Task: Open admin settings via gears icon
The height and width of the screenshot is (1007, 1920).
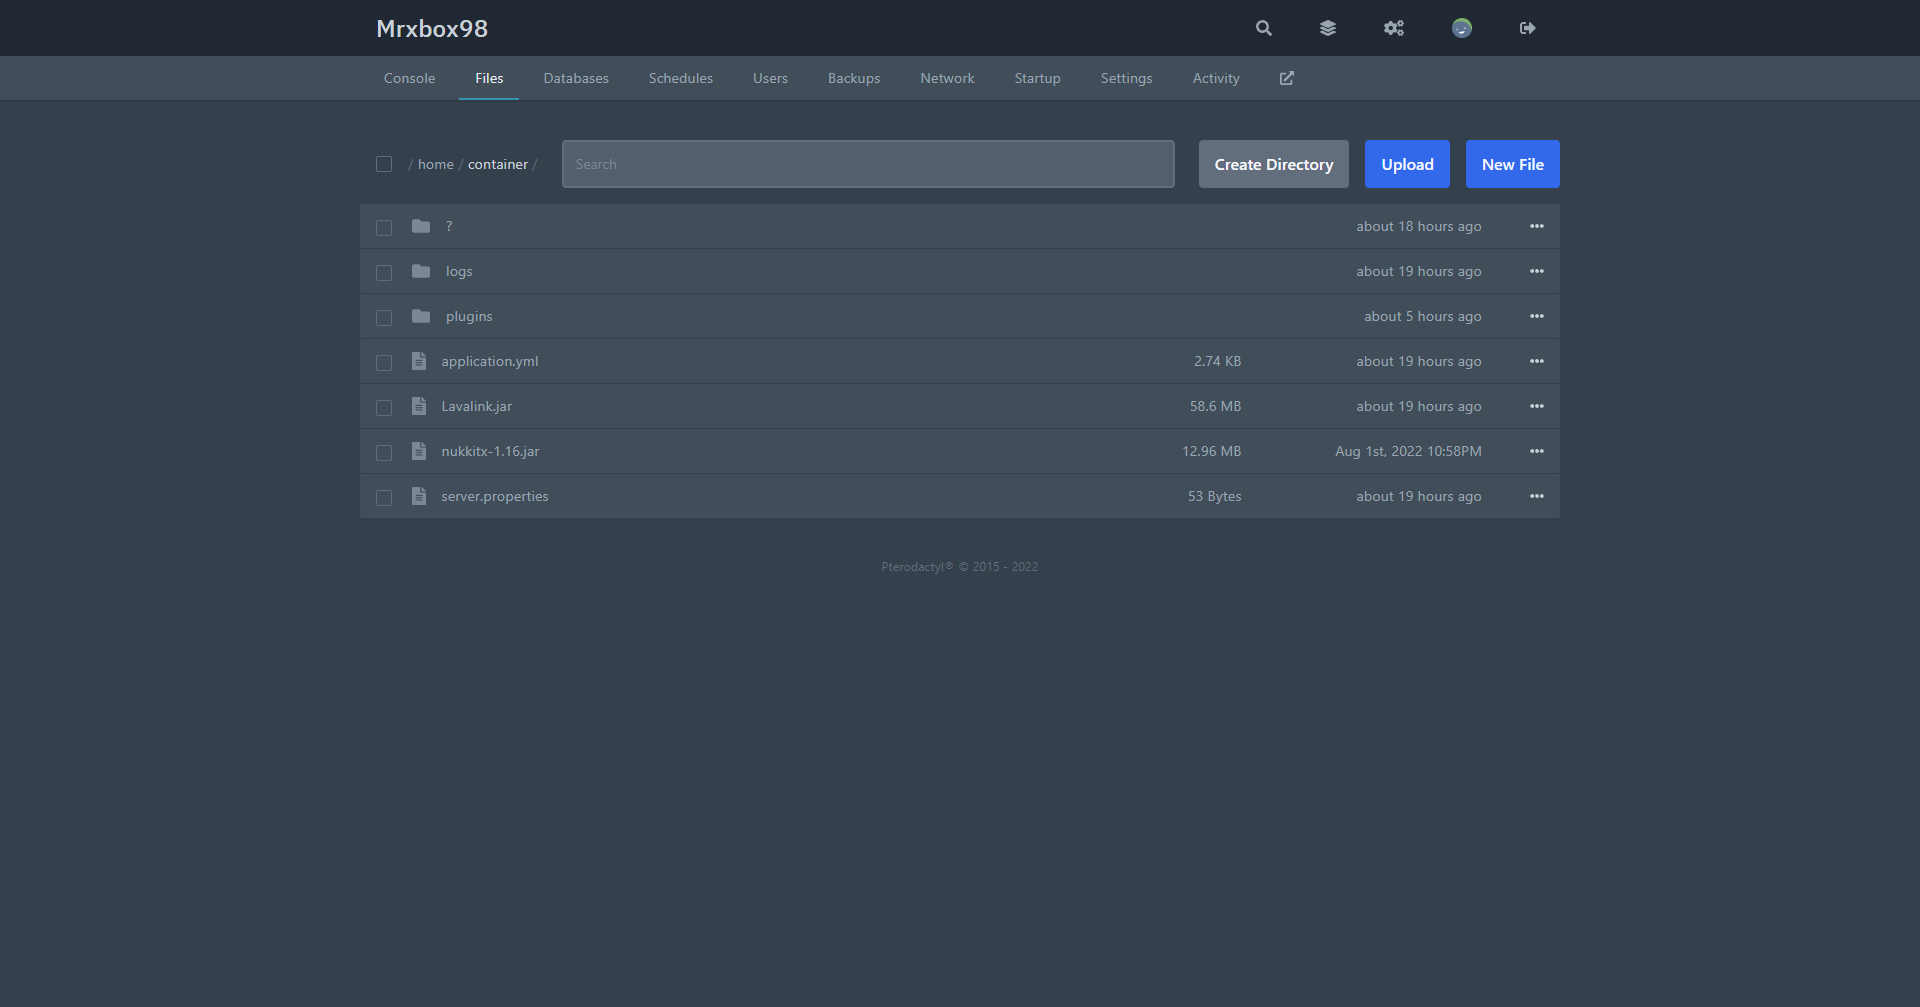Action: (x=1394, y=28)
